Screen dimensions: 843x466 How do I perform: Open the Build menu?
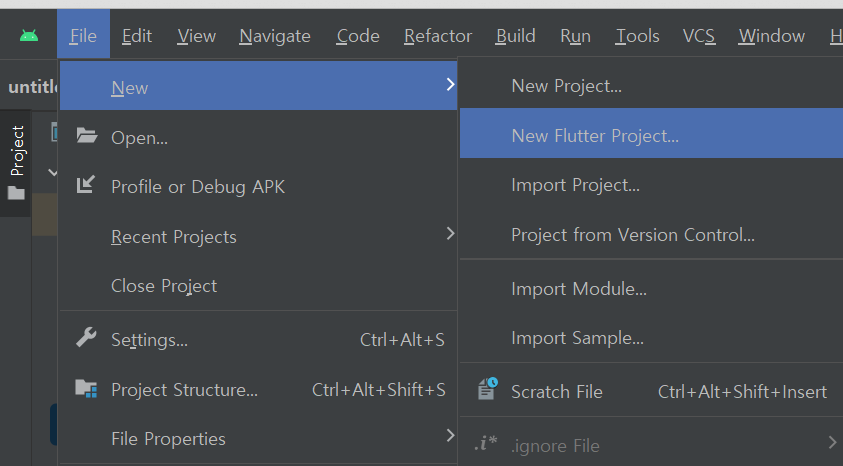click(x=515, y=36)
